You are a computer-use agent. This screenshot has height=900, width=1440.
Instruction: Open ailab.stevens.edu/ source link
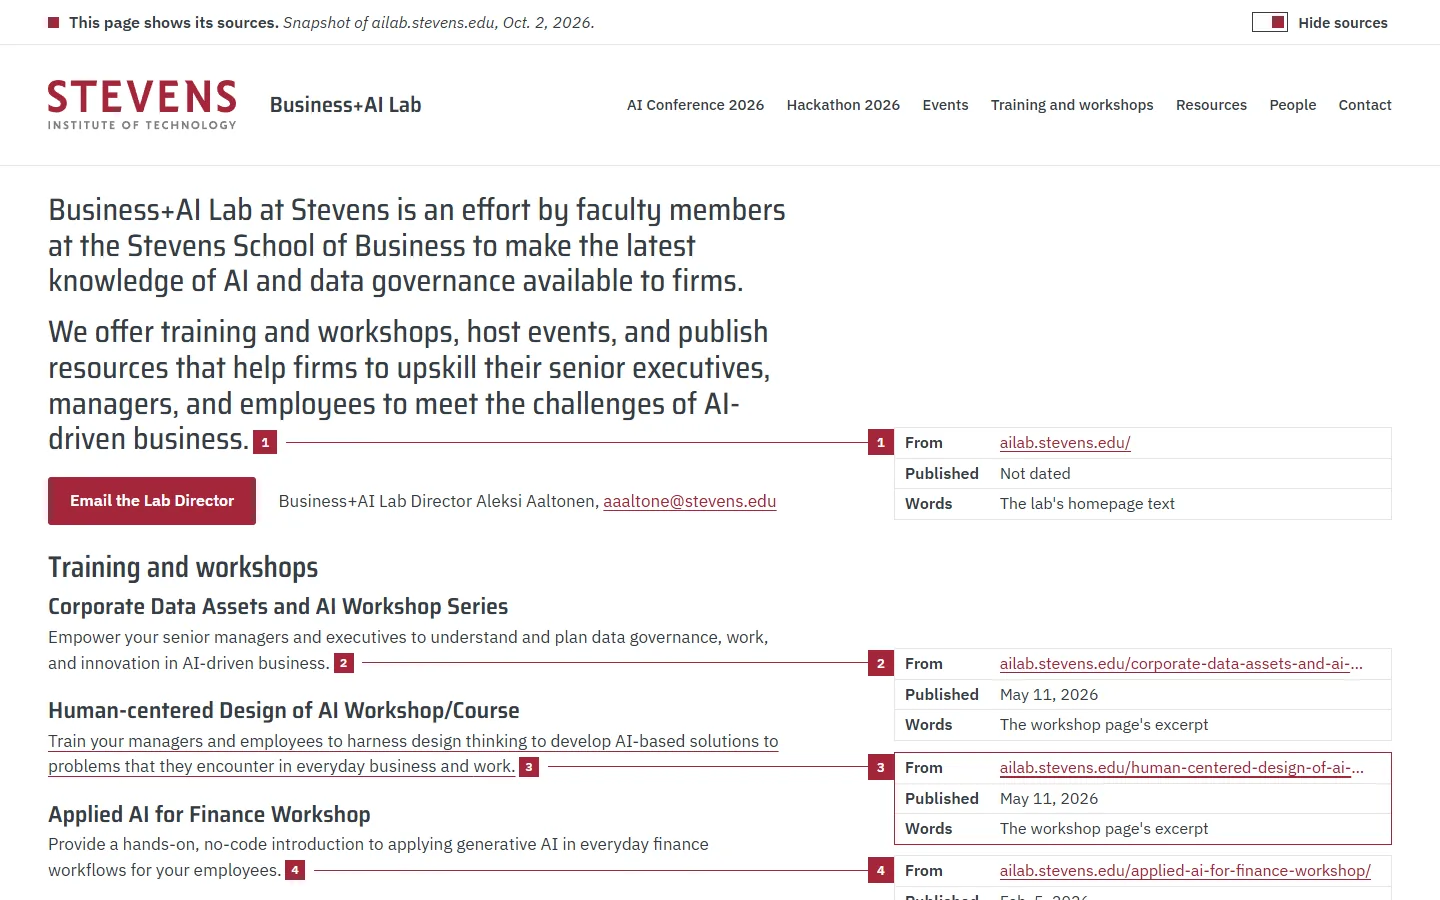click(x=1065, y=443)
